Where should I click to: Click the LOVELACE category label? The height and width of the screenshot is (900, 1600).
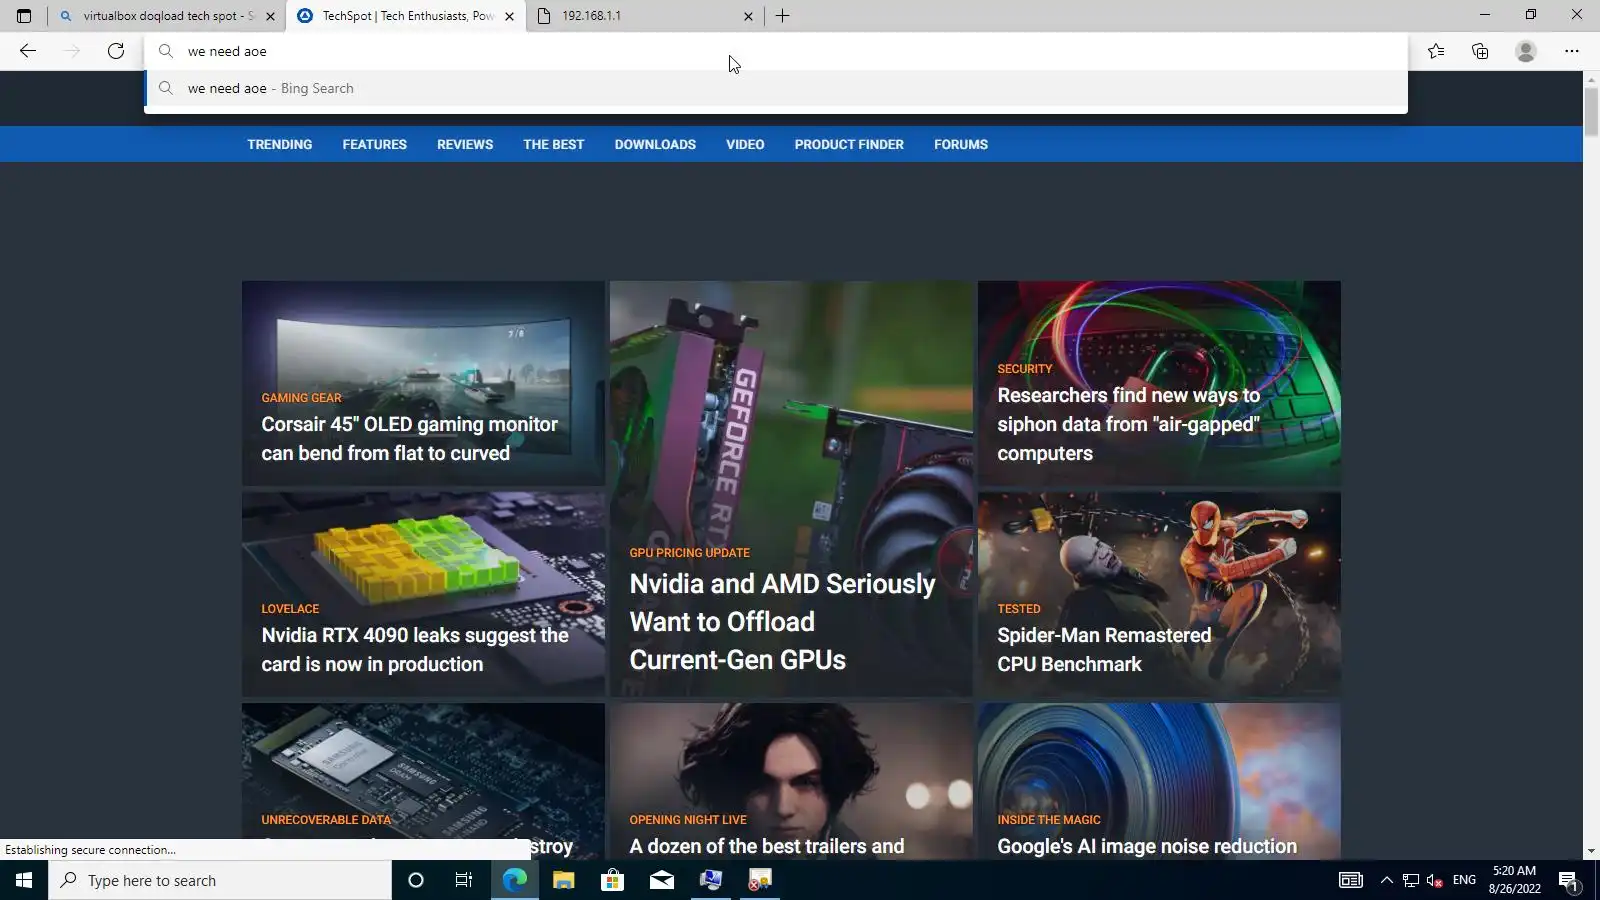coord(290,609)
